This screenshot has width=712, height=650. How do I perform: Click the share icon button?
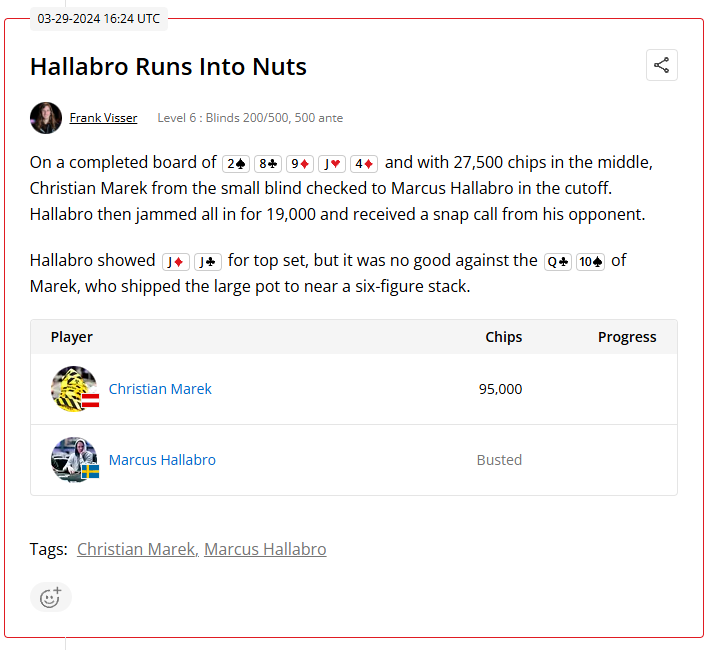tap(661, 66)
